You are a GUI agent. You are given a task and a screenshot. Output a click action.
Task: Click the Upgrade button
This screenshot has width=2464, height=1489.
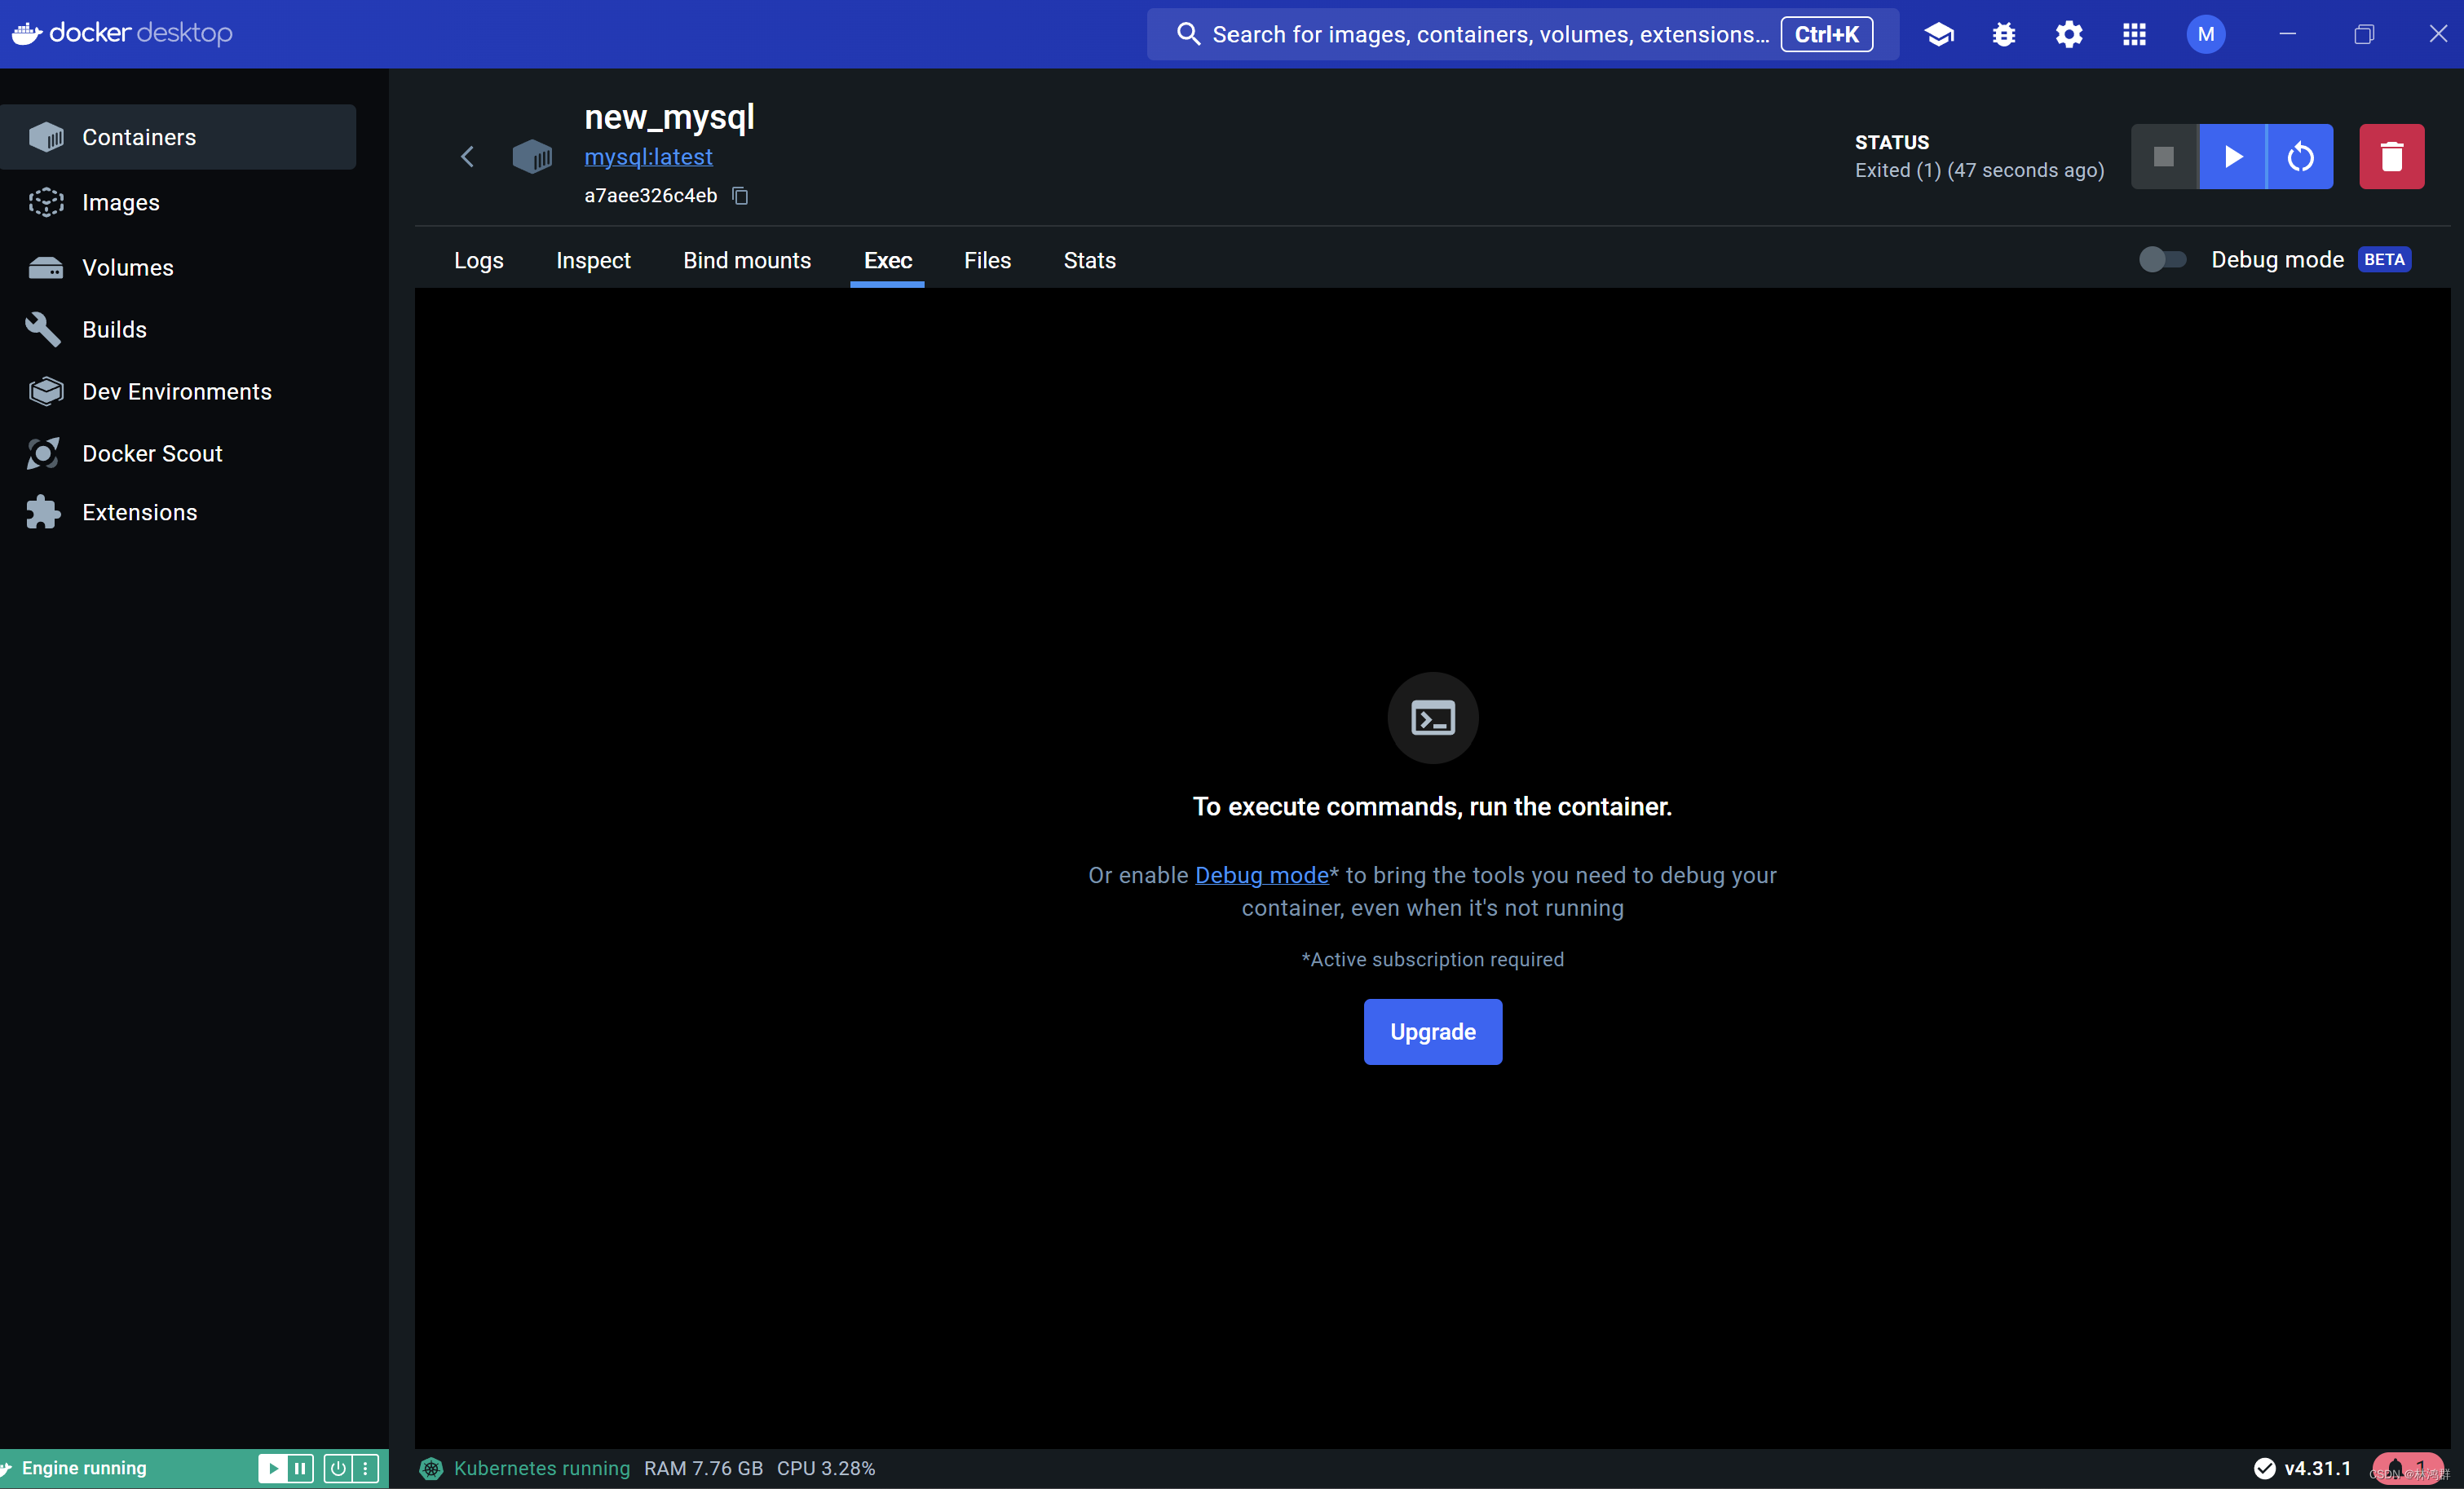point(1432,1031)
